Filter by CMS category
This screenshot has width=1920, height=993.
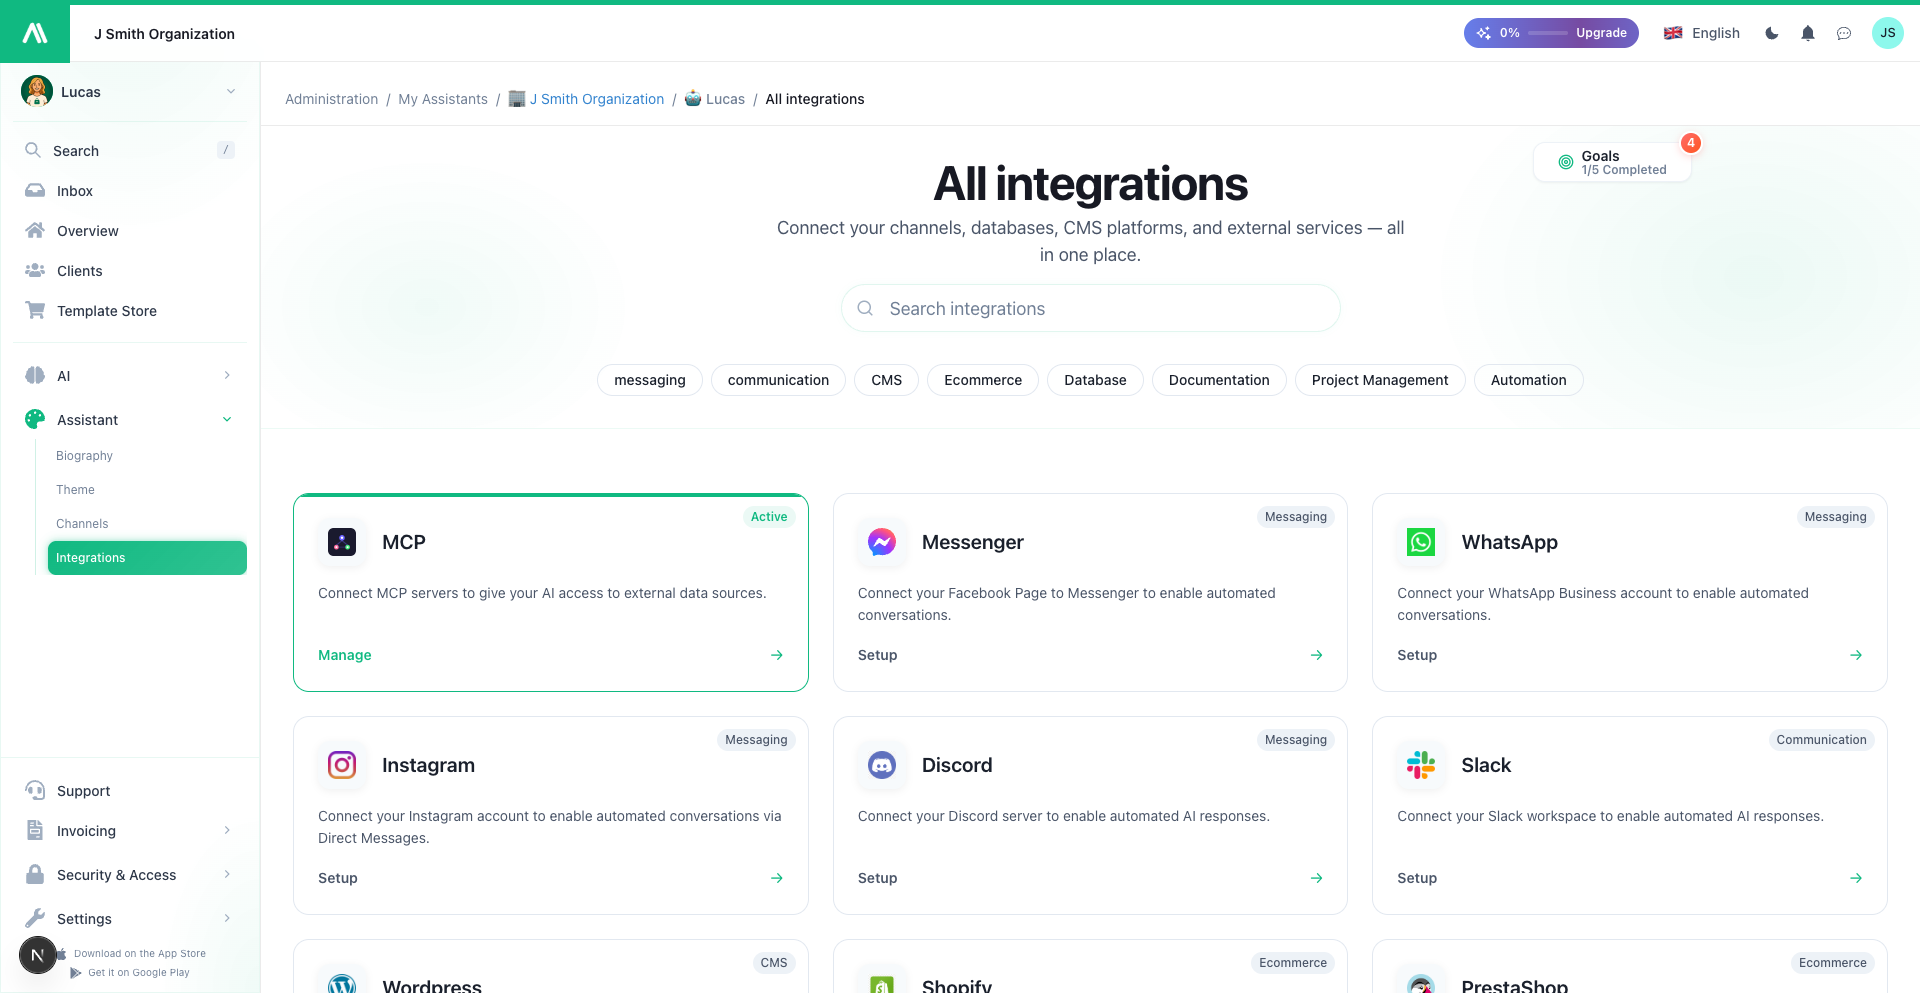[x=886, y=380]
